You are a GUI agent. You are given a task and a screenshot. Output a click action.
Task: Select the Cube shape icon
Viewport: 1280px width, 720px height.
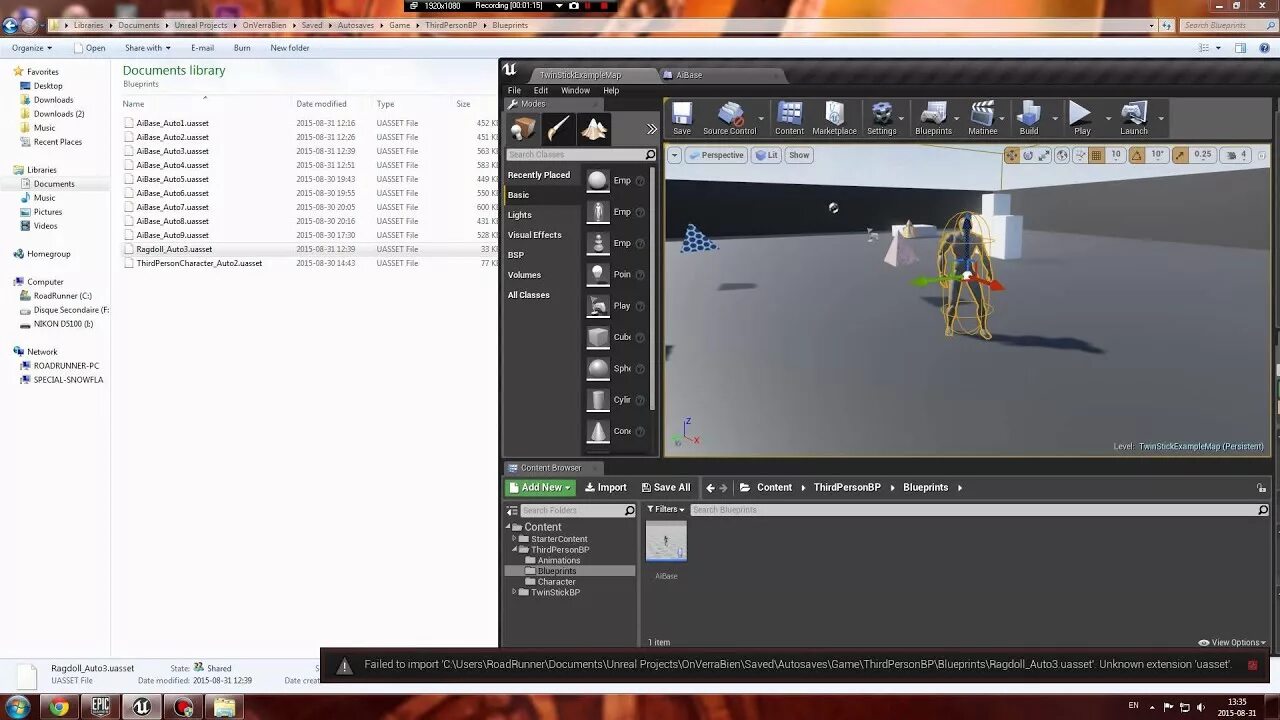597,337
